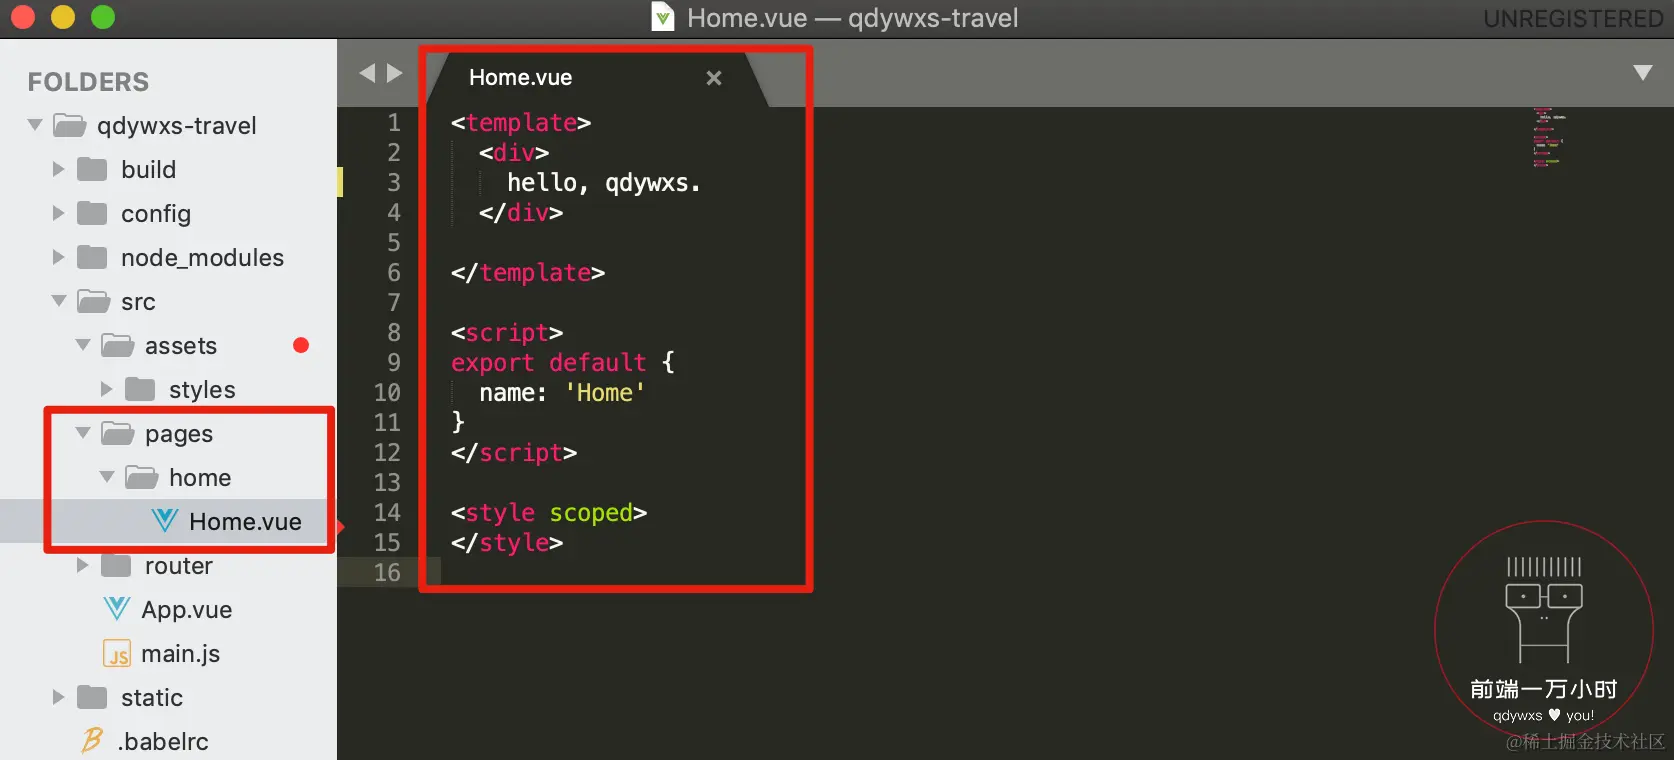Expand the node_modules folder arrow

(x=58, y=257)
